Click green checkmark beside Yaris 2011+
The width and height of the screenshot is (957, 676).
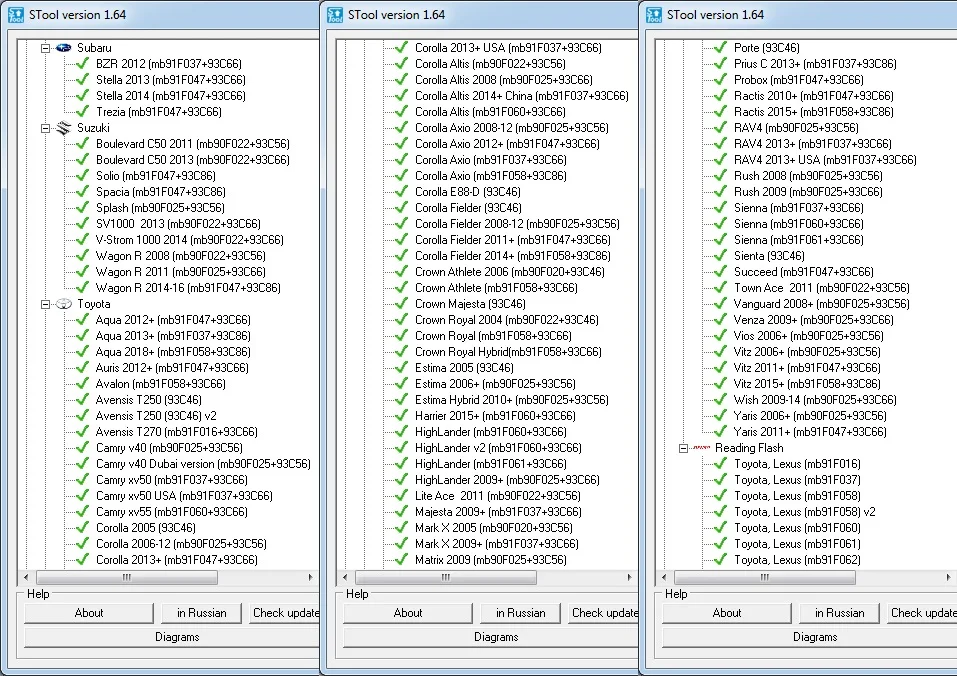[720, 431]
